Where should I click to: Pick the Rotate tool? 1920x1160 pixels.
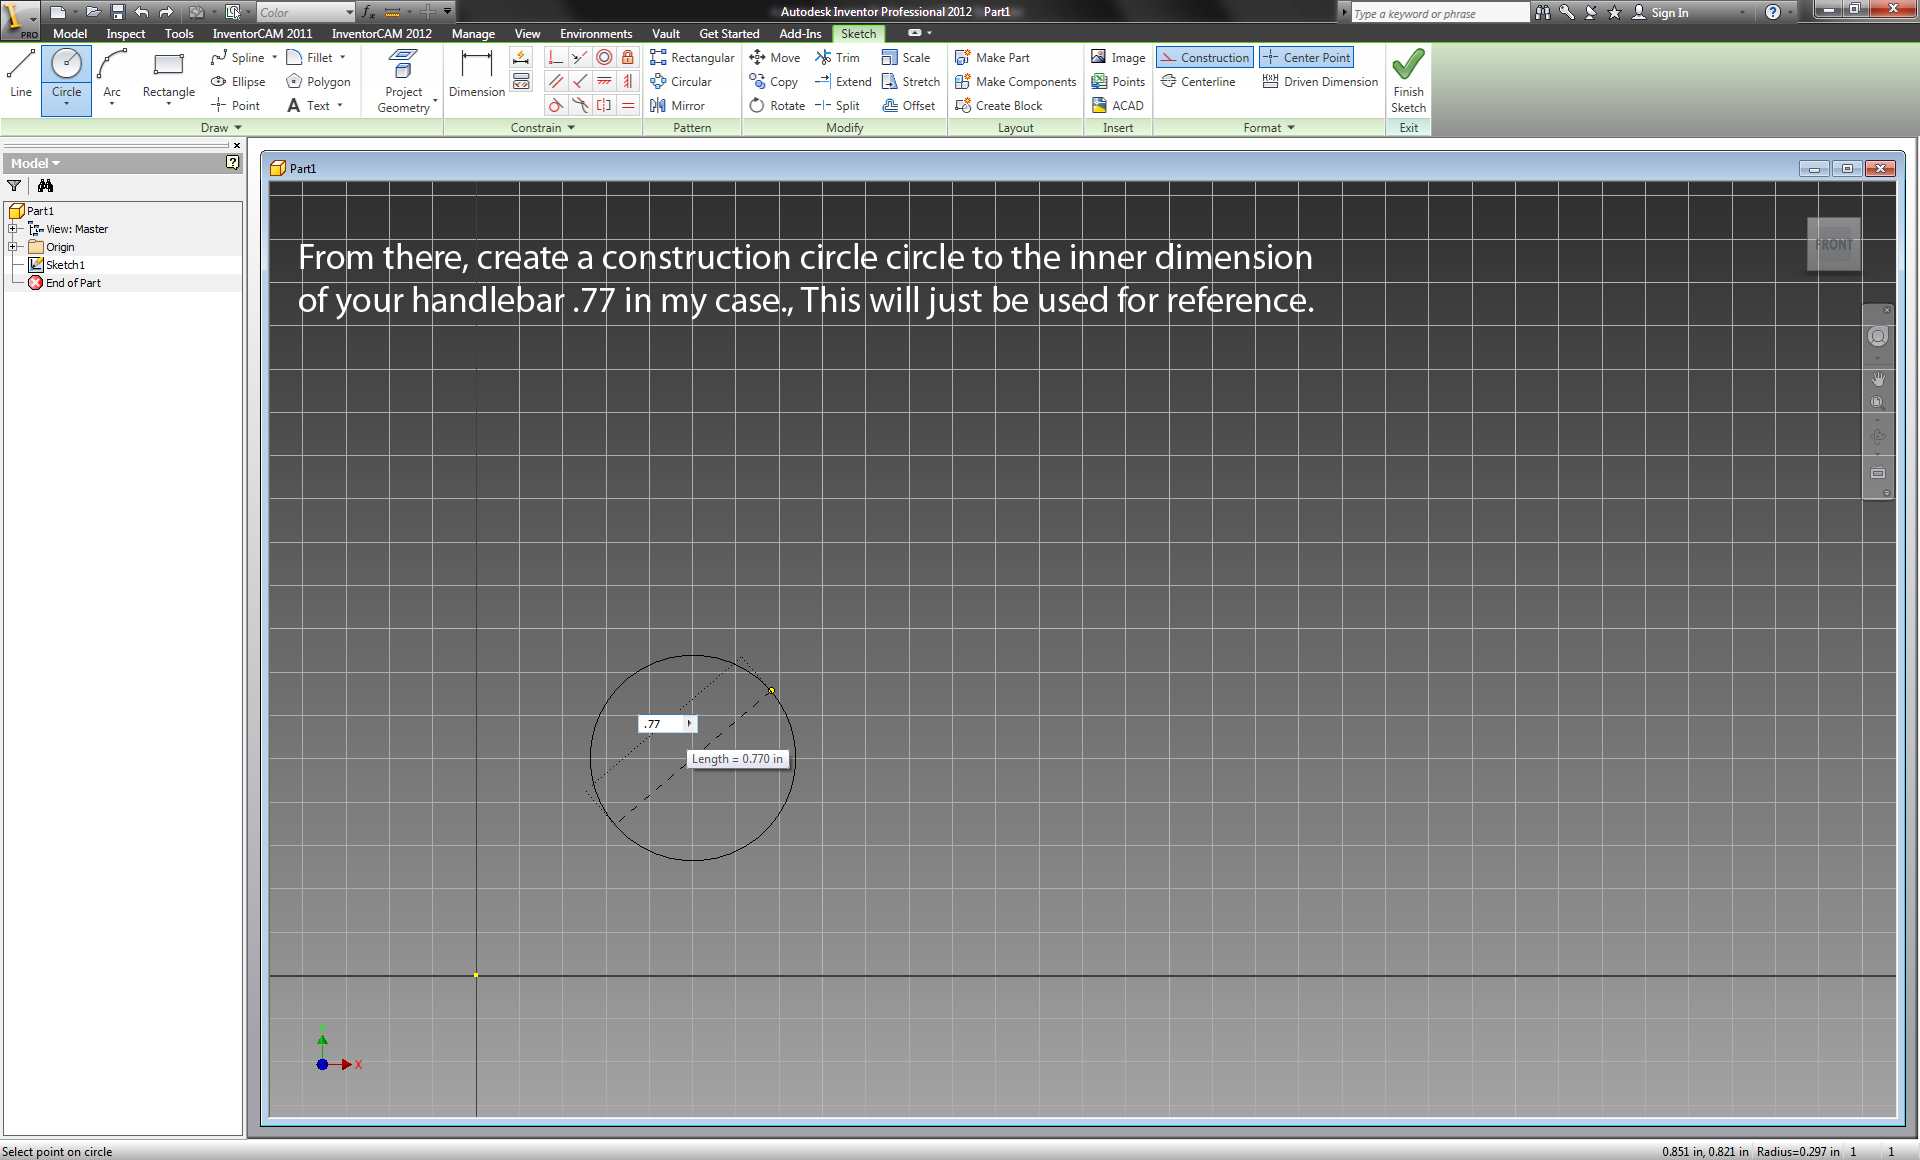click(777, 106)
